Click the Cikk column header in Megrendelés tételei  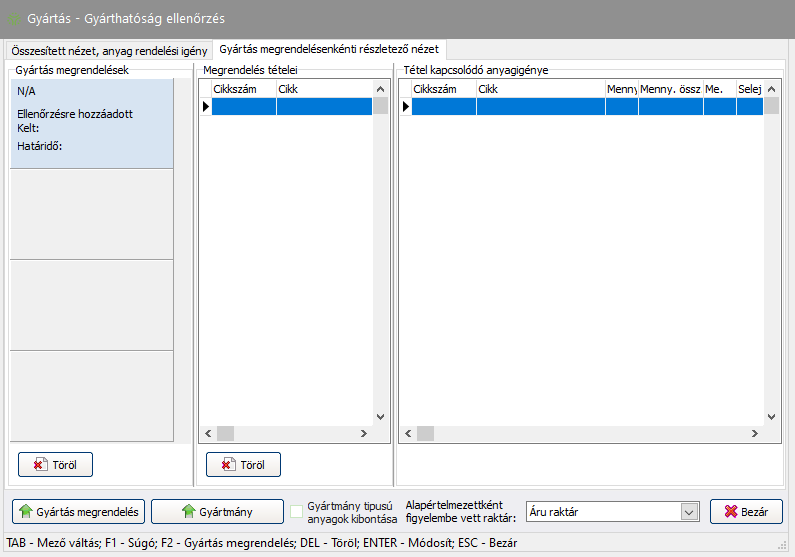[324, 89]
